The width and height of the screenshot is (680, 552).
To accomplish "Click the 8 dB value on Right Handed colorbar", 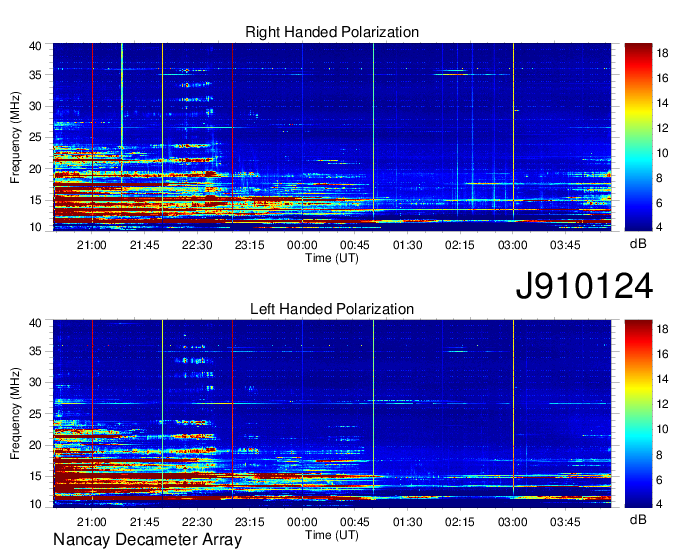I will pos(660,178).
